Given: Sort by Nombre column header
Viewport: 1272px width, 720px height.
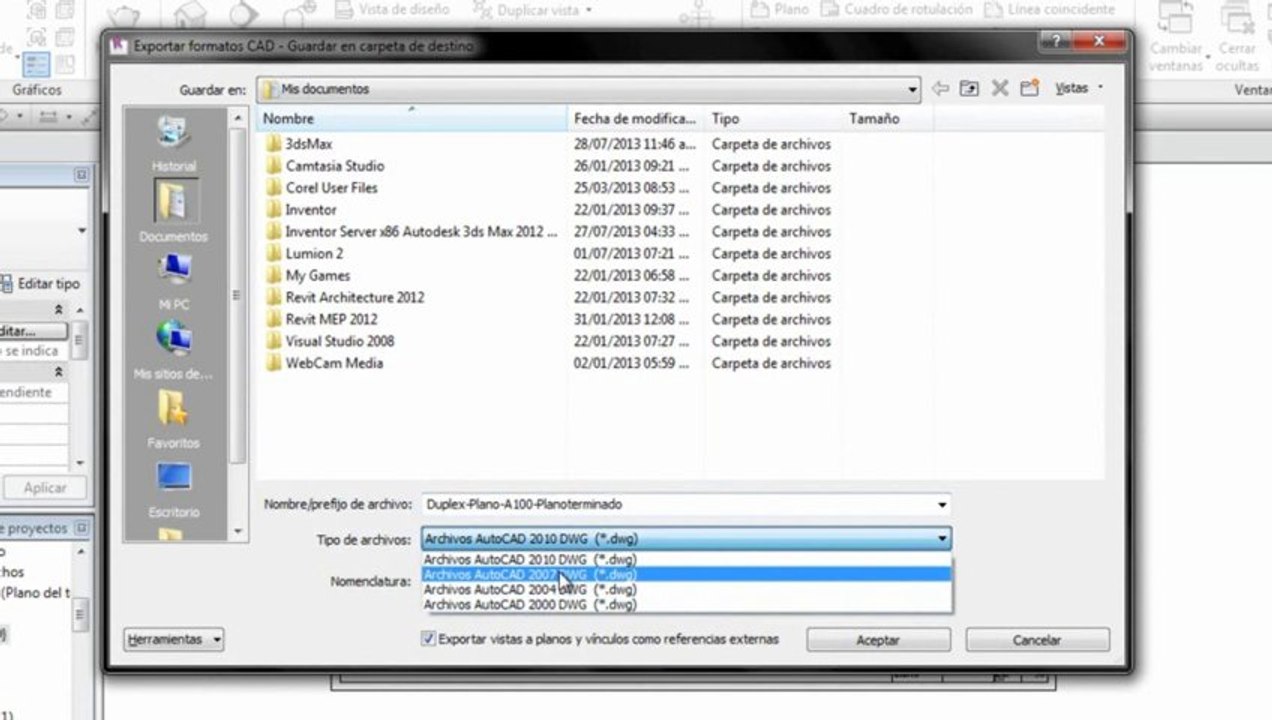Looking at the screenshot, I should tap(411, 118).
